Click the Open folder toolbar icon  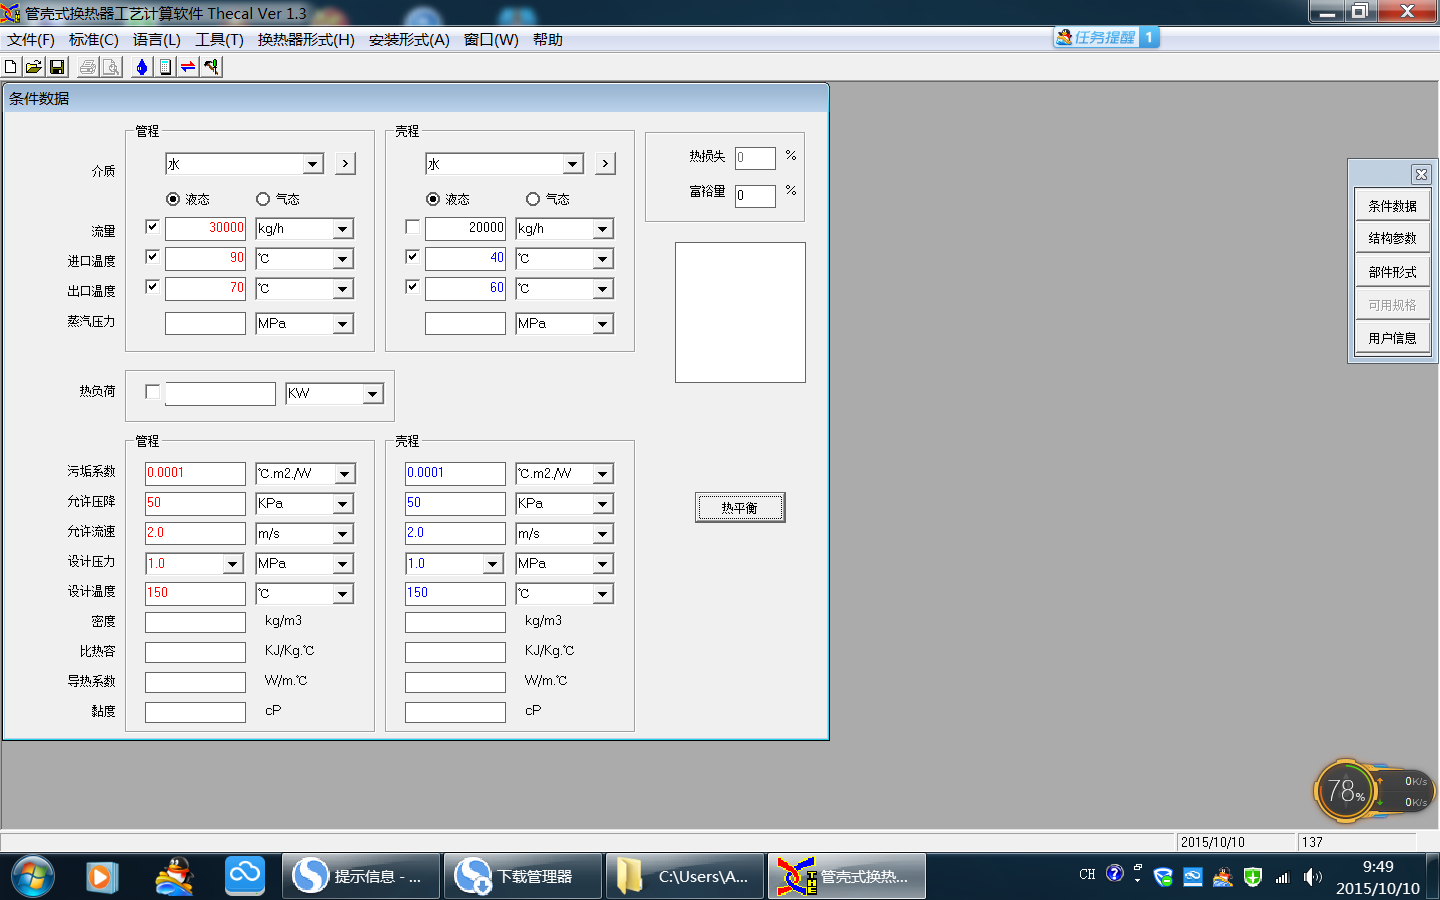pos(34,67)
